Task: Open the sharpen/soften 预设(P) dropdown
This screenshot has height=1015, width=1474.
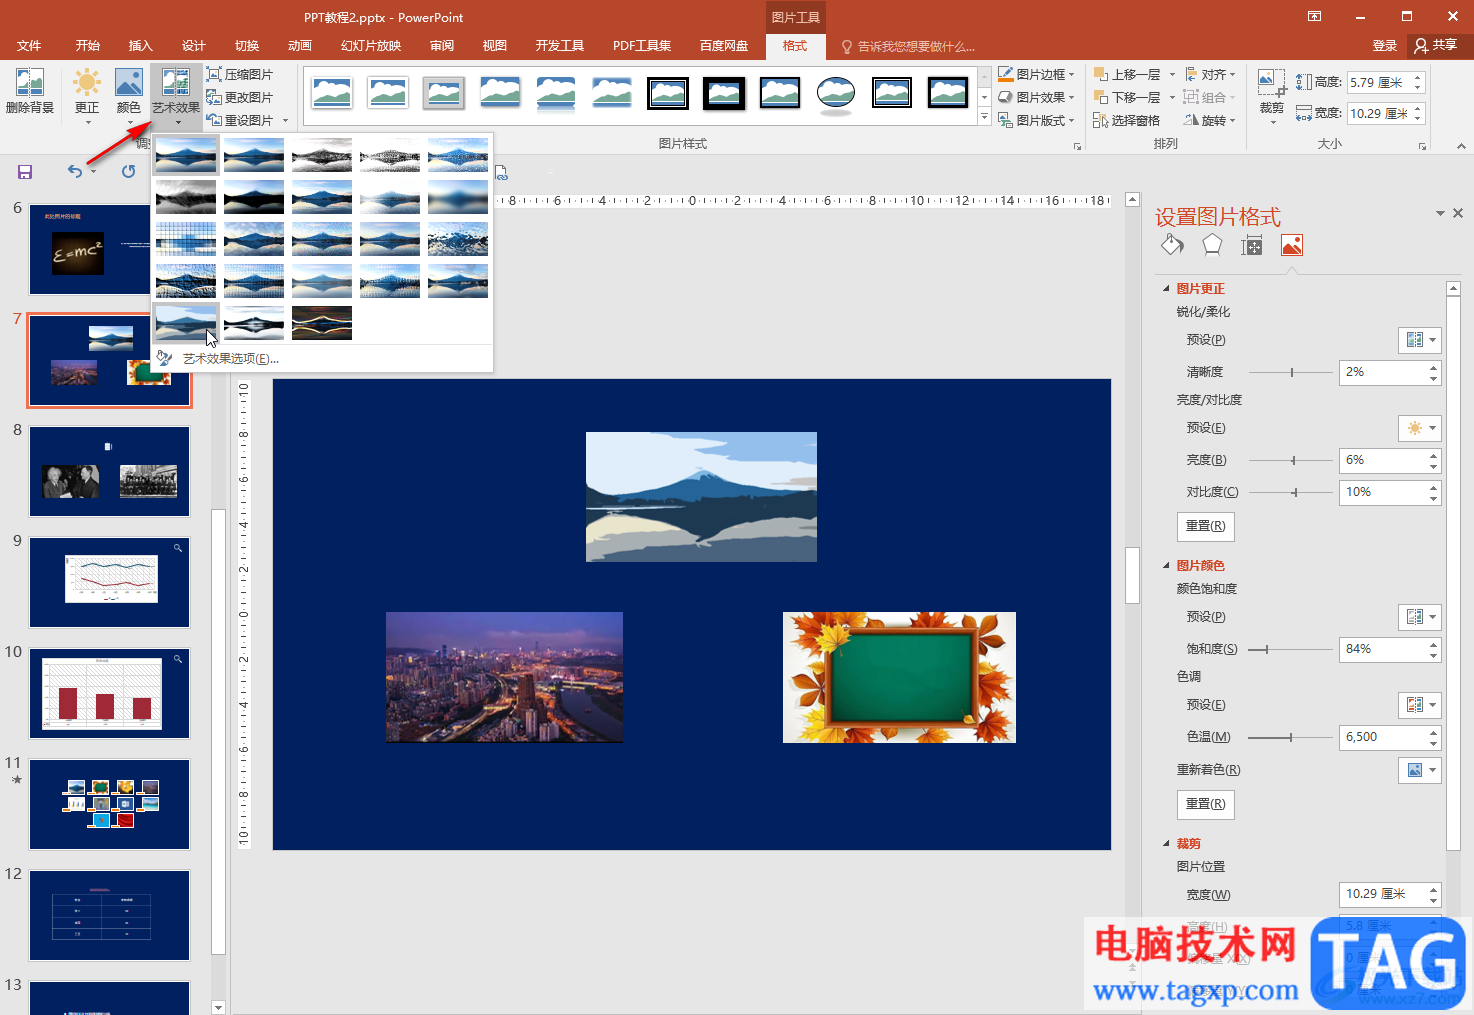Action: click(x=1419, y=340)
